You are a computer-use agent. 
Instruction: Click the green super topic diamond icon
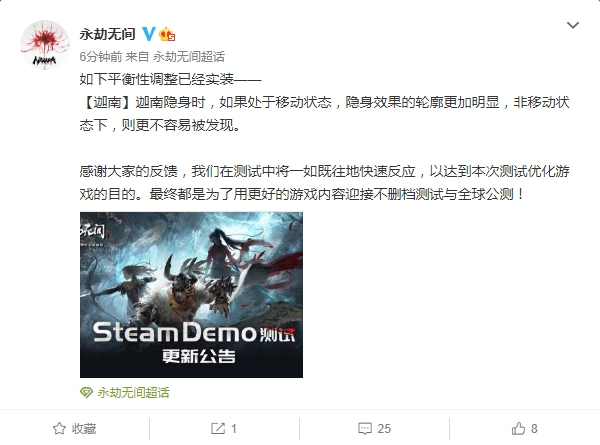click(86, 392)
